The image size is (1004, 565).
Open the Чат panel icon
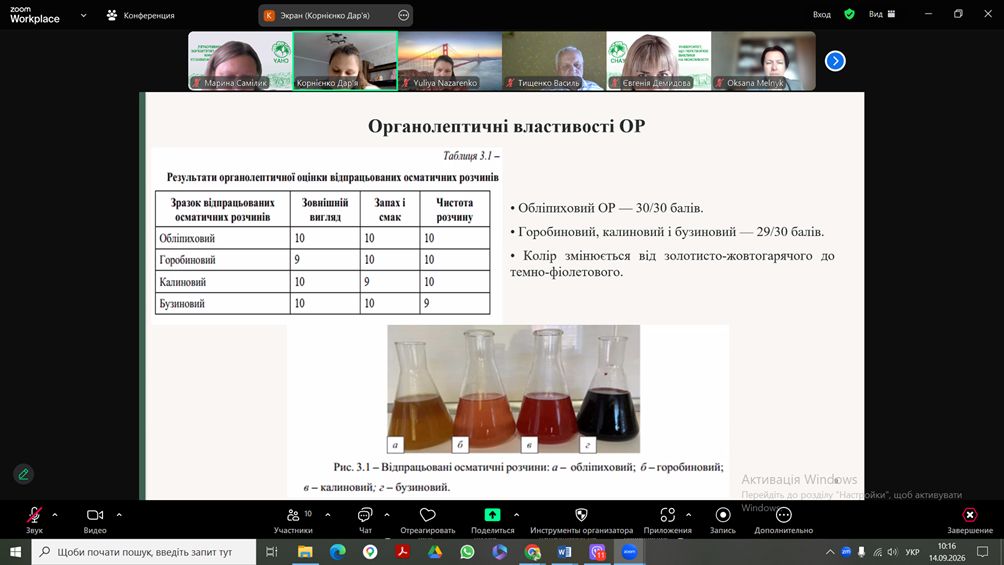[365, 515]
